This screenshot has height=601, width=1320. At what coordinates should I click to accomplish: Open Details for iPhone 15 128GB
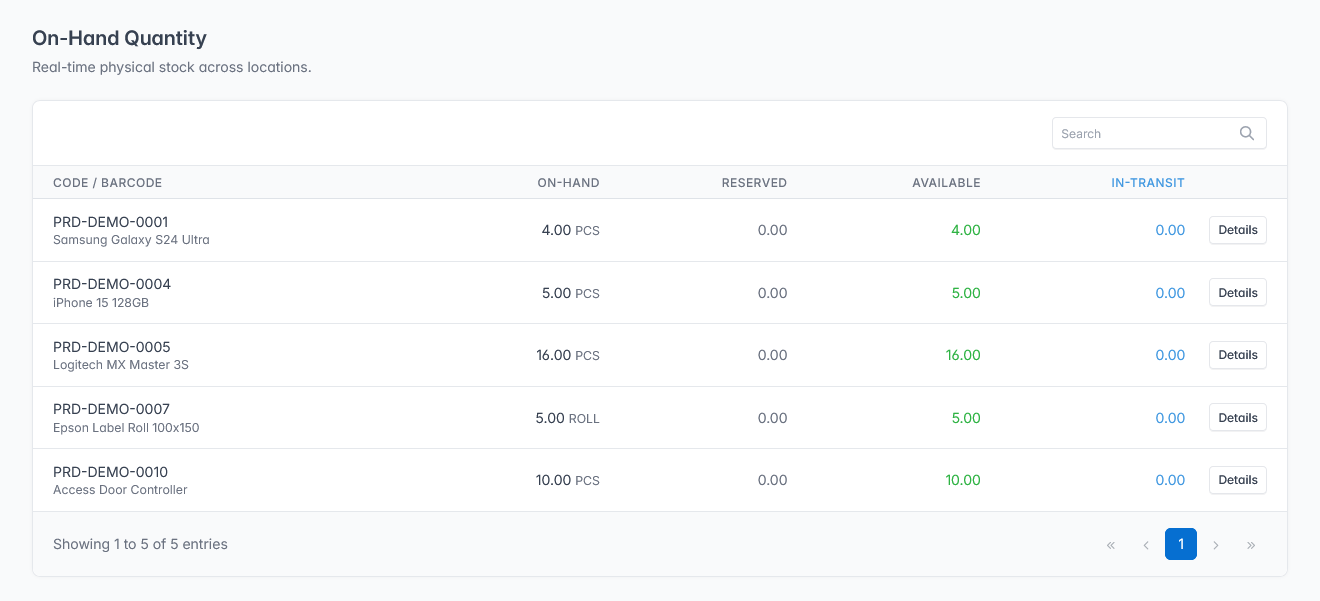point(1238,293)
